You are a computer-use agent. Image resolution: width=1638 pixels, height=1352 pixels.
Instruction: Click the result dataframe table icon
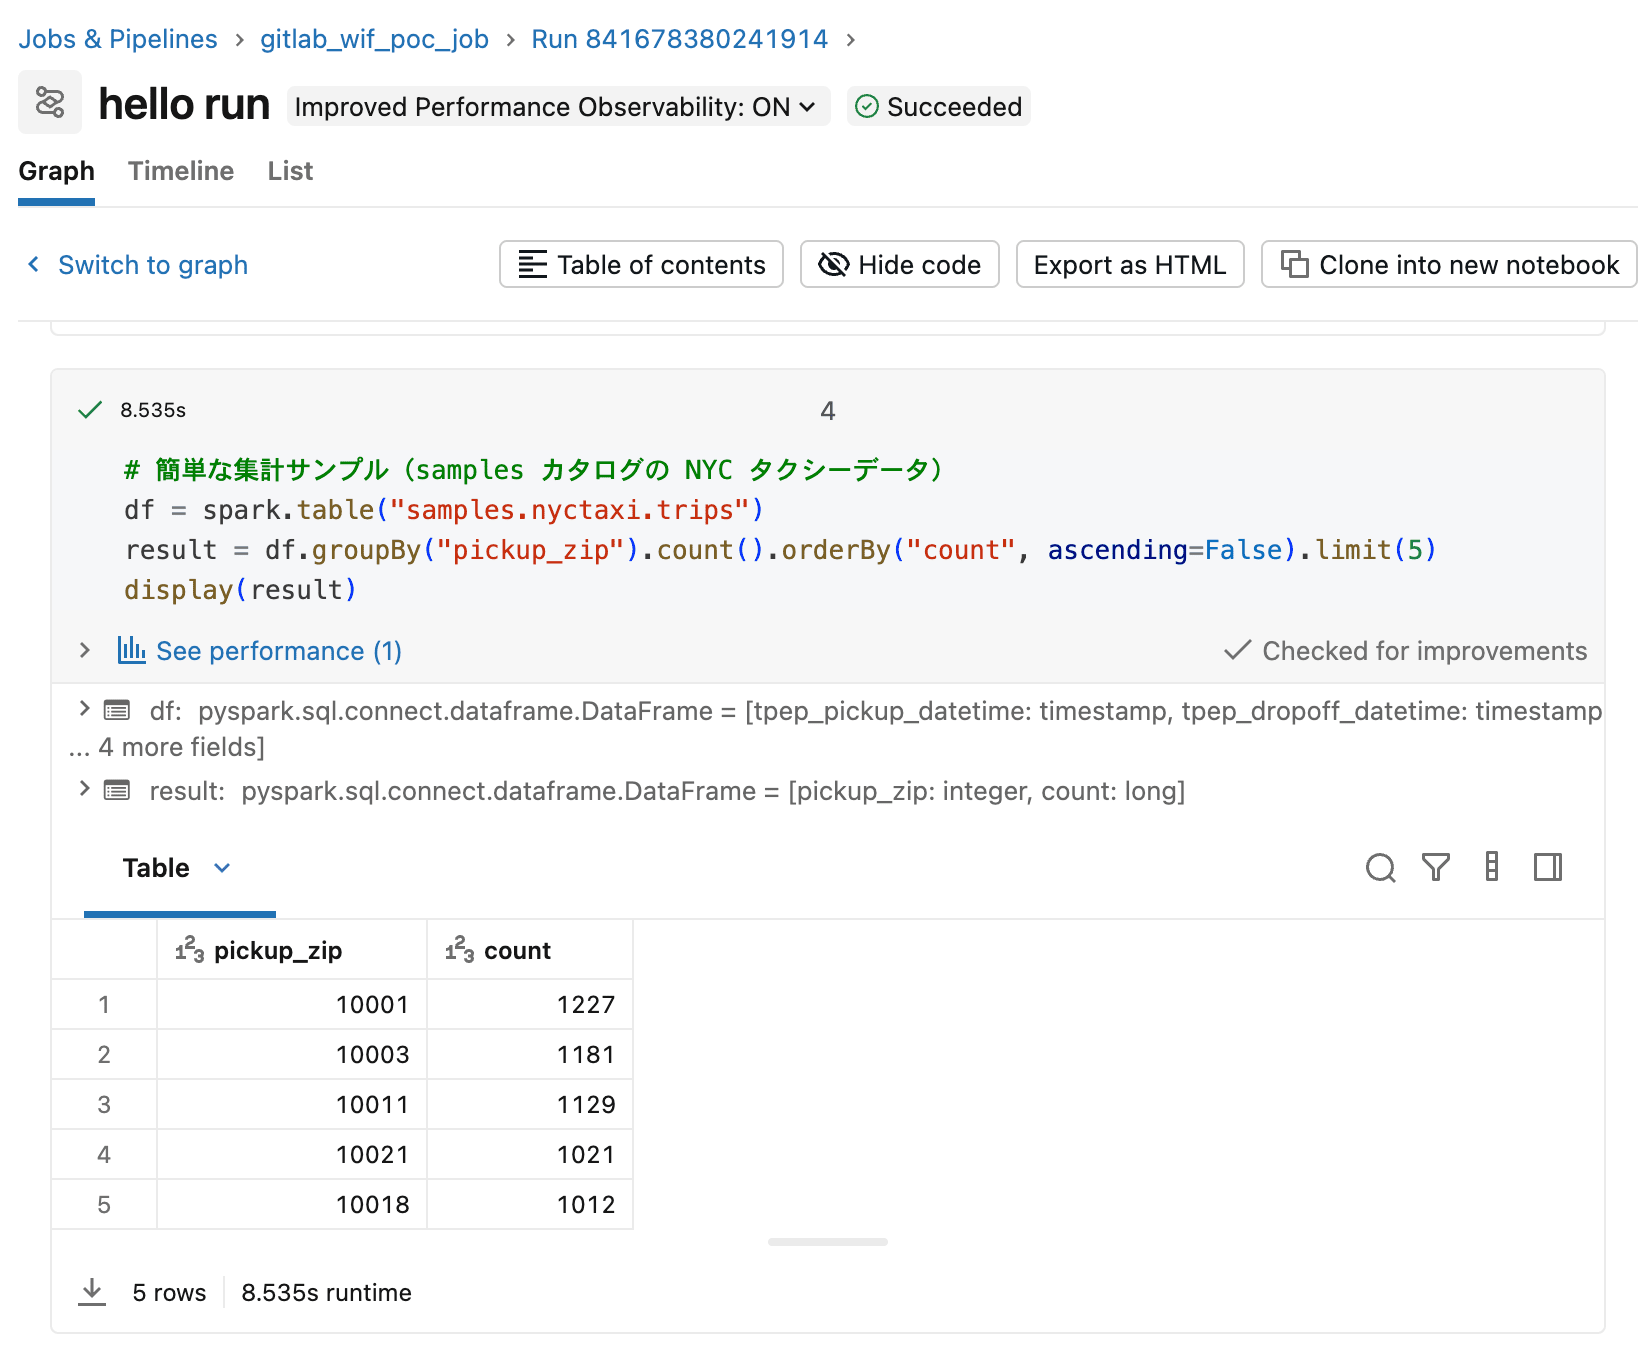(x=117, y=791)
